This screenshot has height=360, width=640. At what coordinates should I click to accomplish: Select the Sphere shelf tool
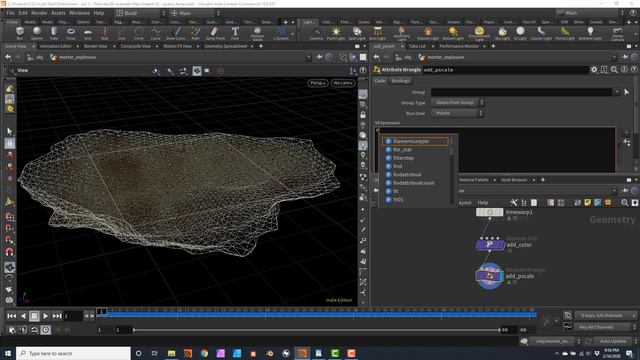(37, 33)
